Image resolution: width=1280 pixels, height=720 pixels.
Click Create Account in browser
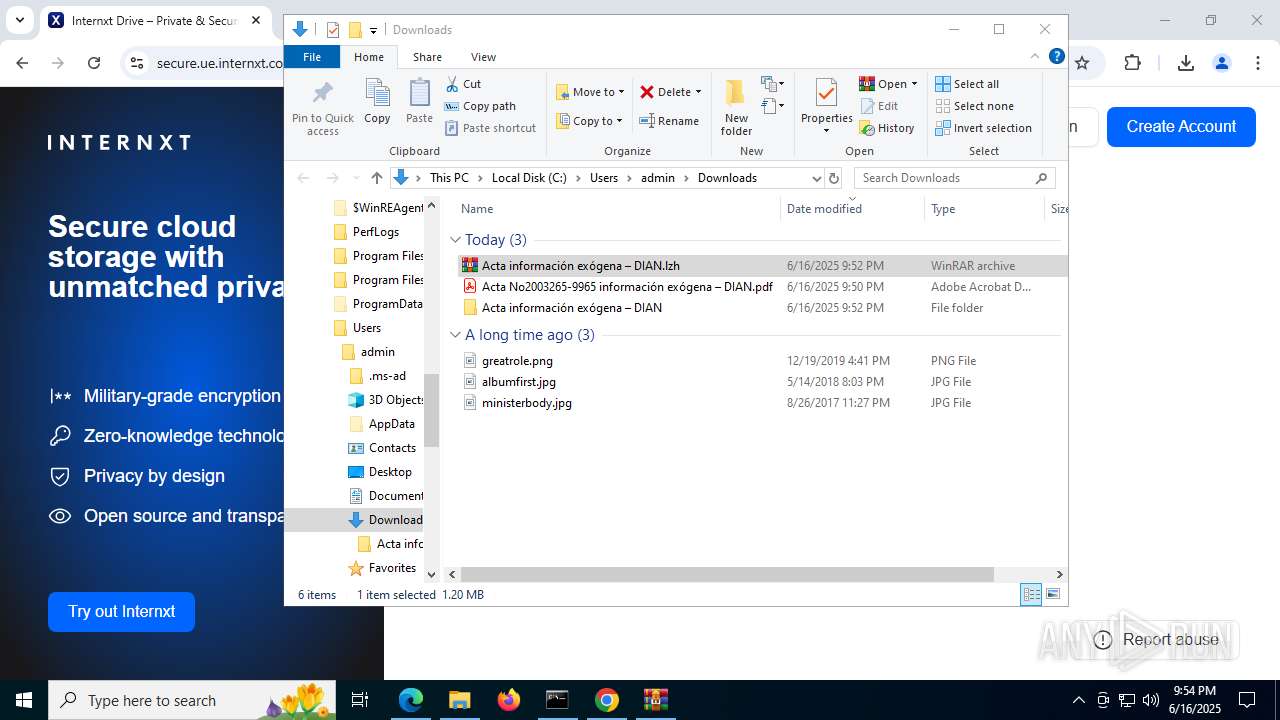coord(1181,127)
